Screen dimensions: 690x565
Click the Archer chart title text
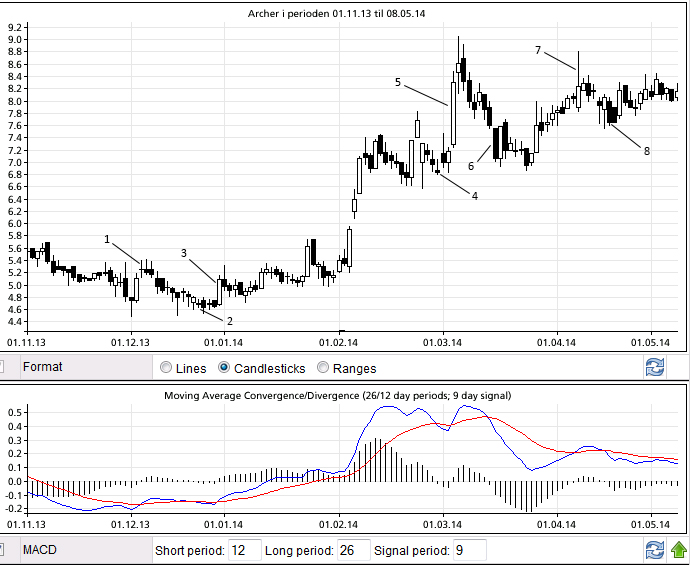(x=345, y=13)
